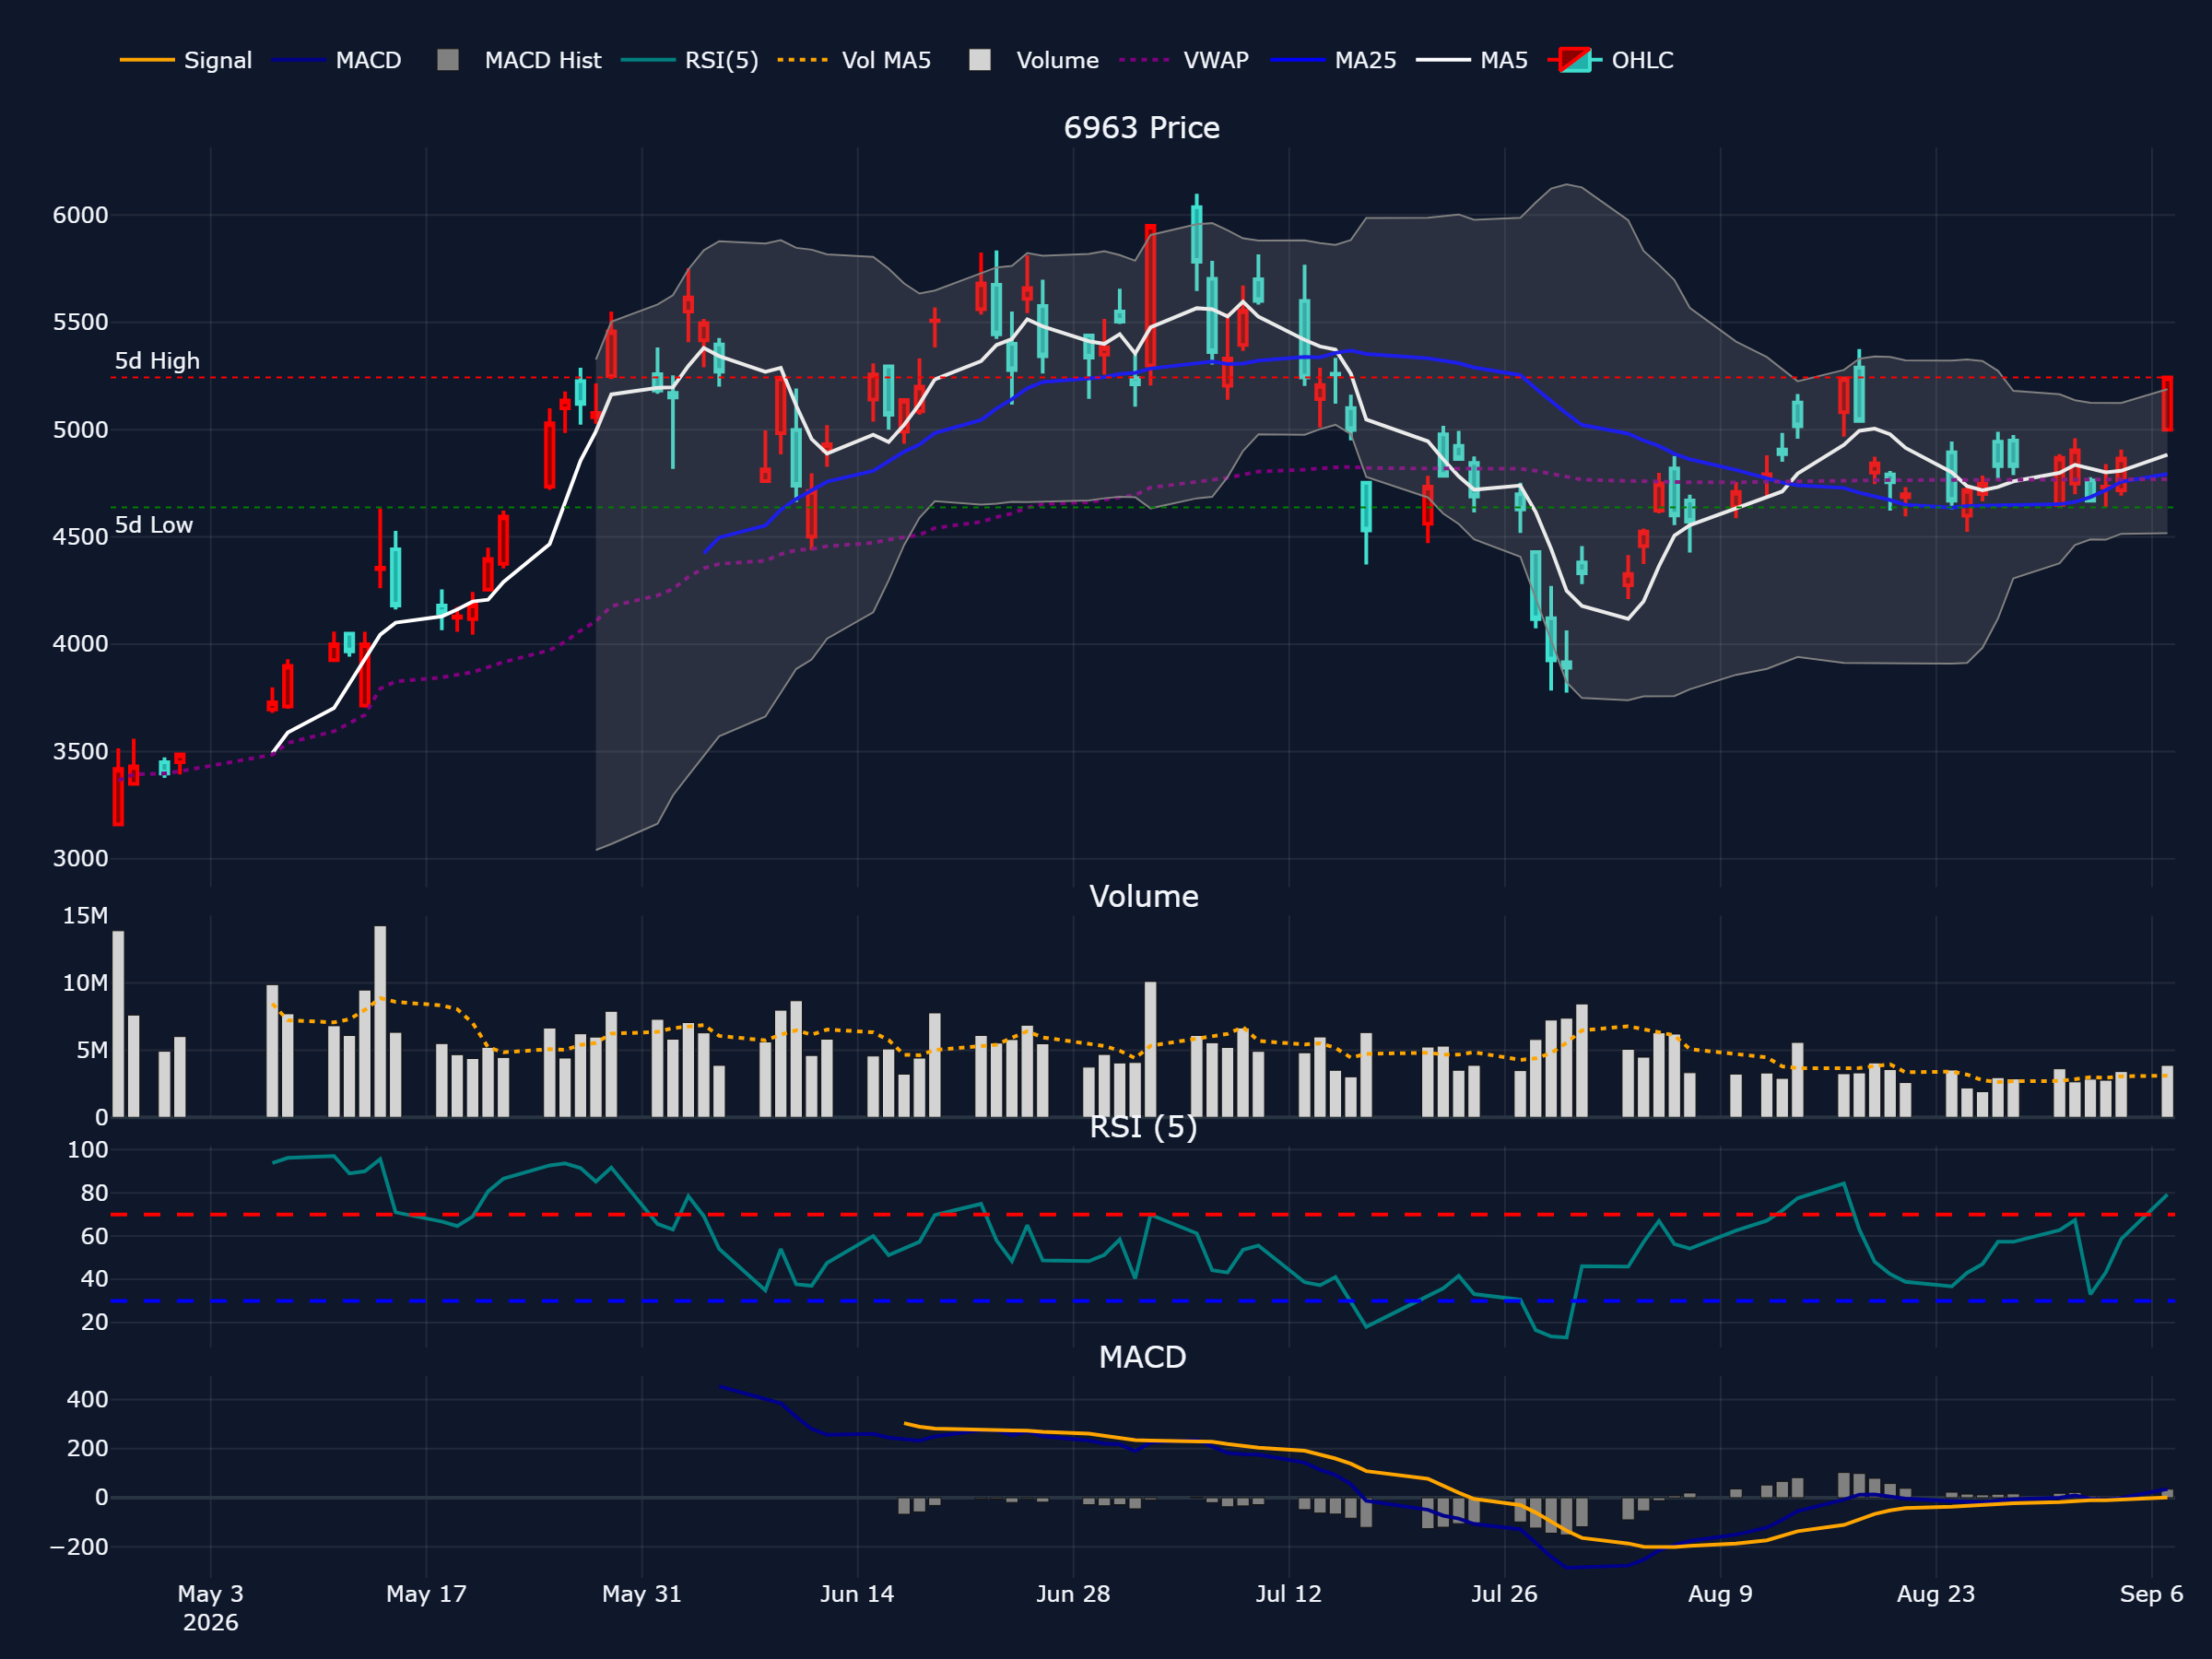Click the 5d High annotation label

point(157,361)
